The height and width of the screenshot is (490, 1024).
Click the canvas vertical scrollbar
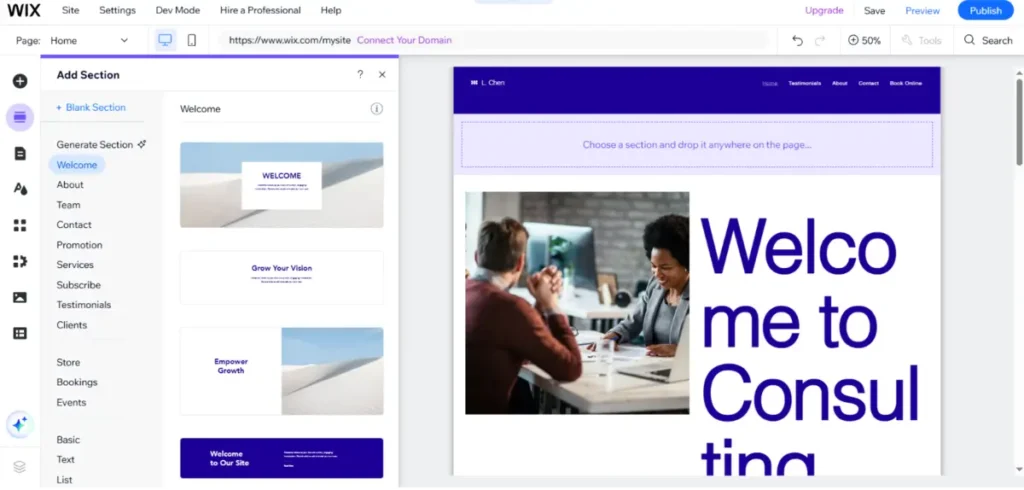(1018, 120)
